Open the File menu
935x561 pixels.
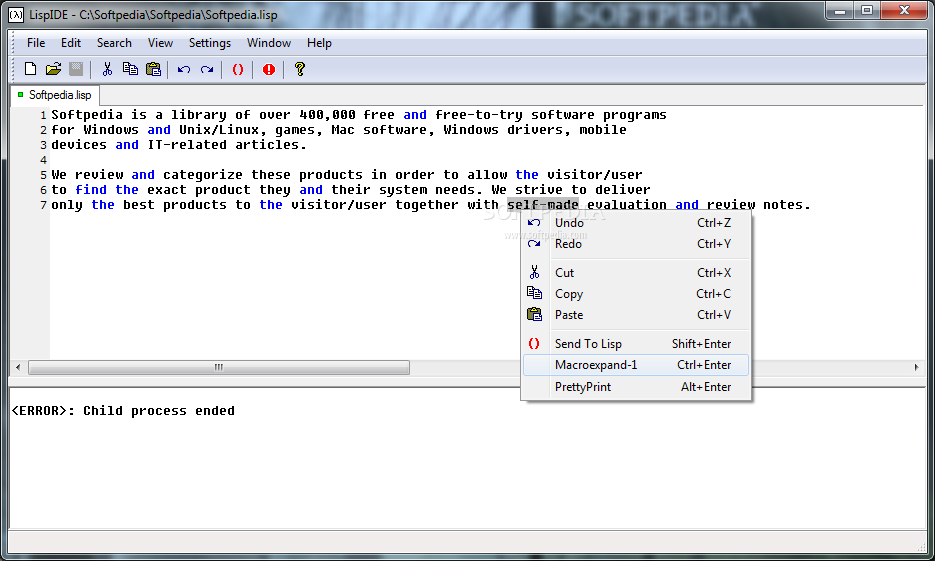(36, 43)
